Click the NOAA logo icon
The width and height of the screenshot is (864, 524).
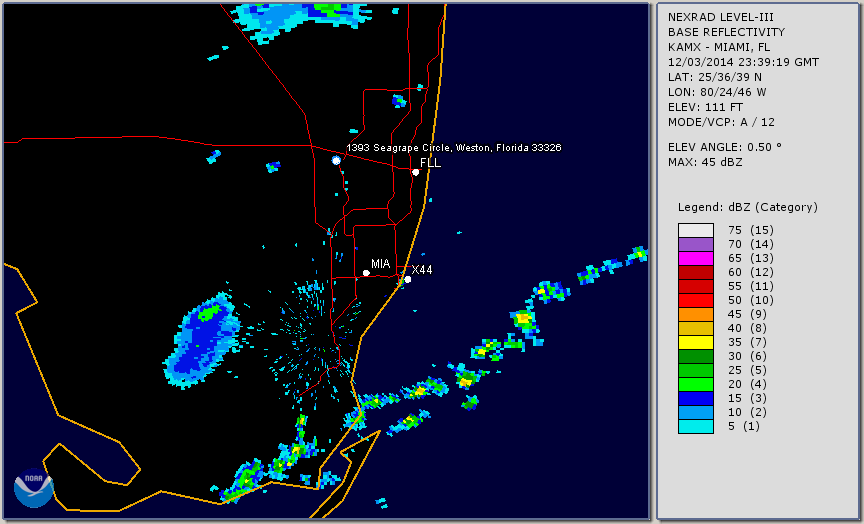(x=34, y=488)
